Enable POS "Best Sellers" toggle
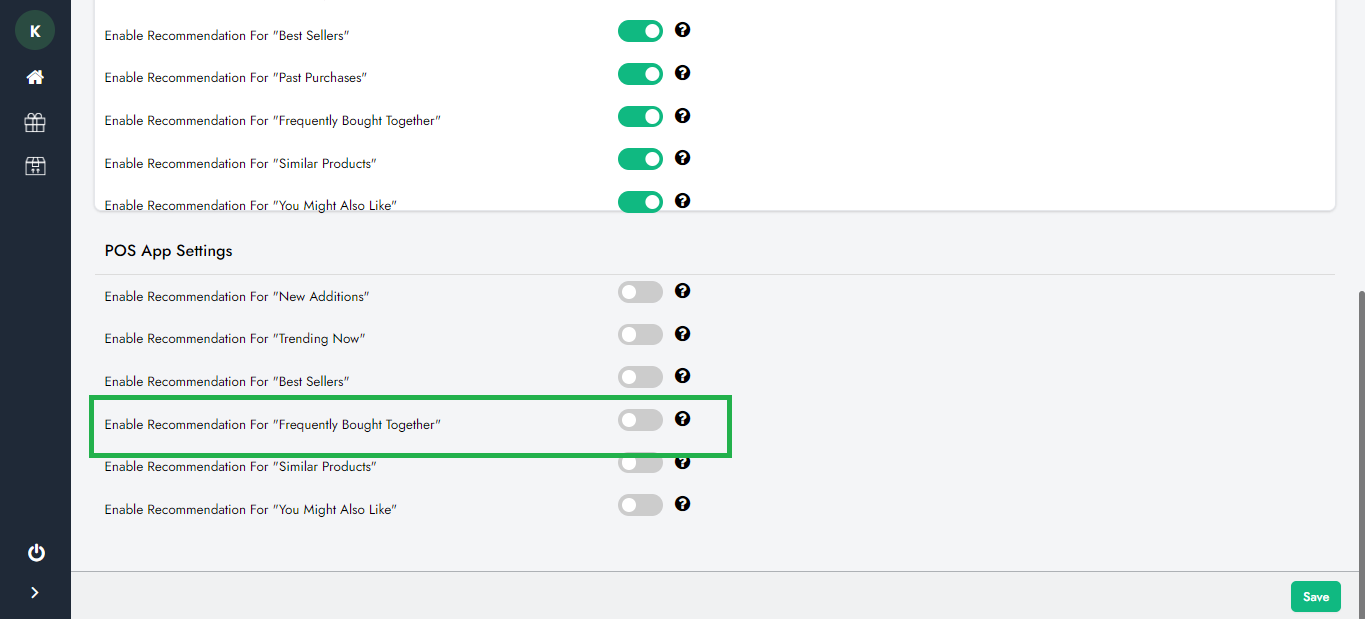The height and width of the screenshot is (619, 1367). 640,377
